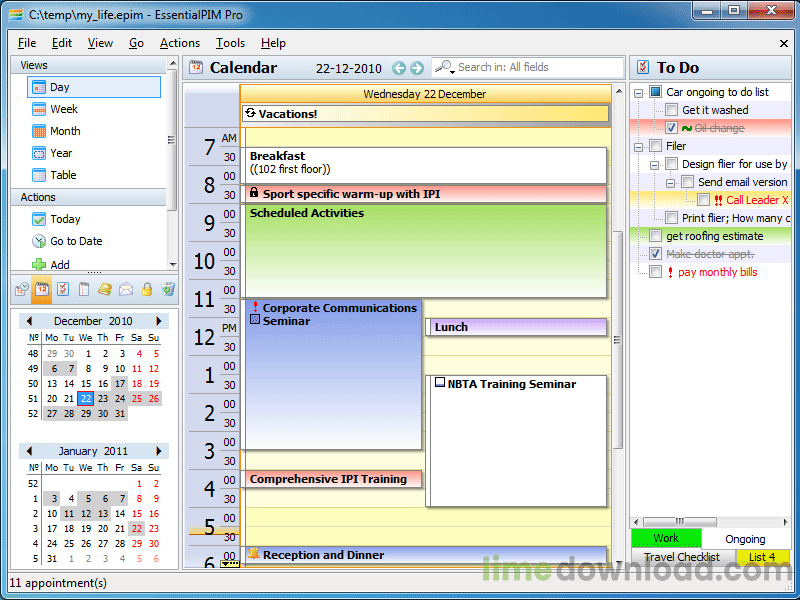Viewport: 800px width, 600px height.
Task: Go to next month from December 2010
Action: tap(159, 321)
